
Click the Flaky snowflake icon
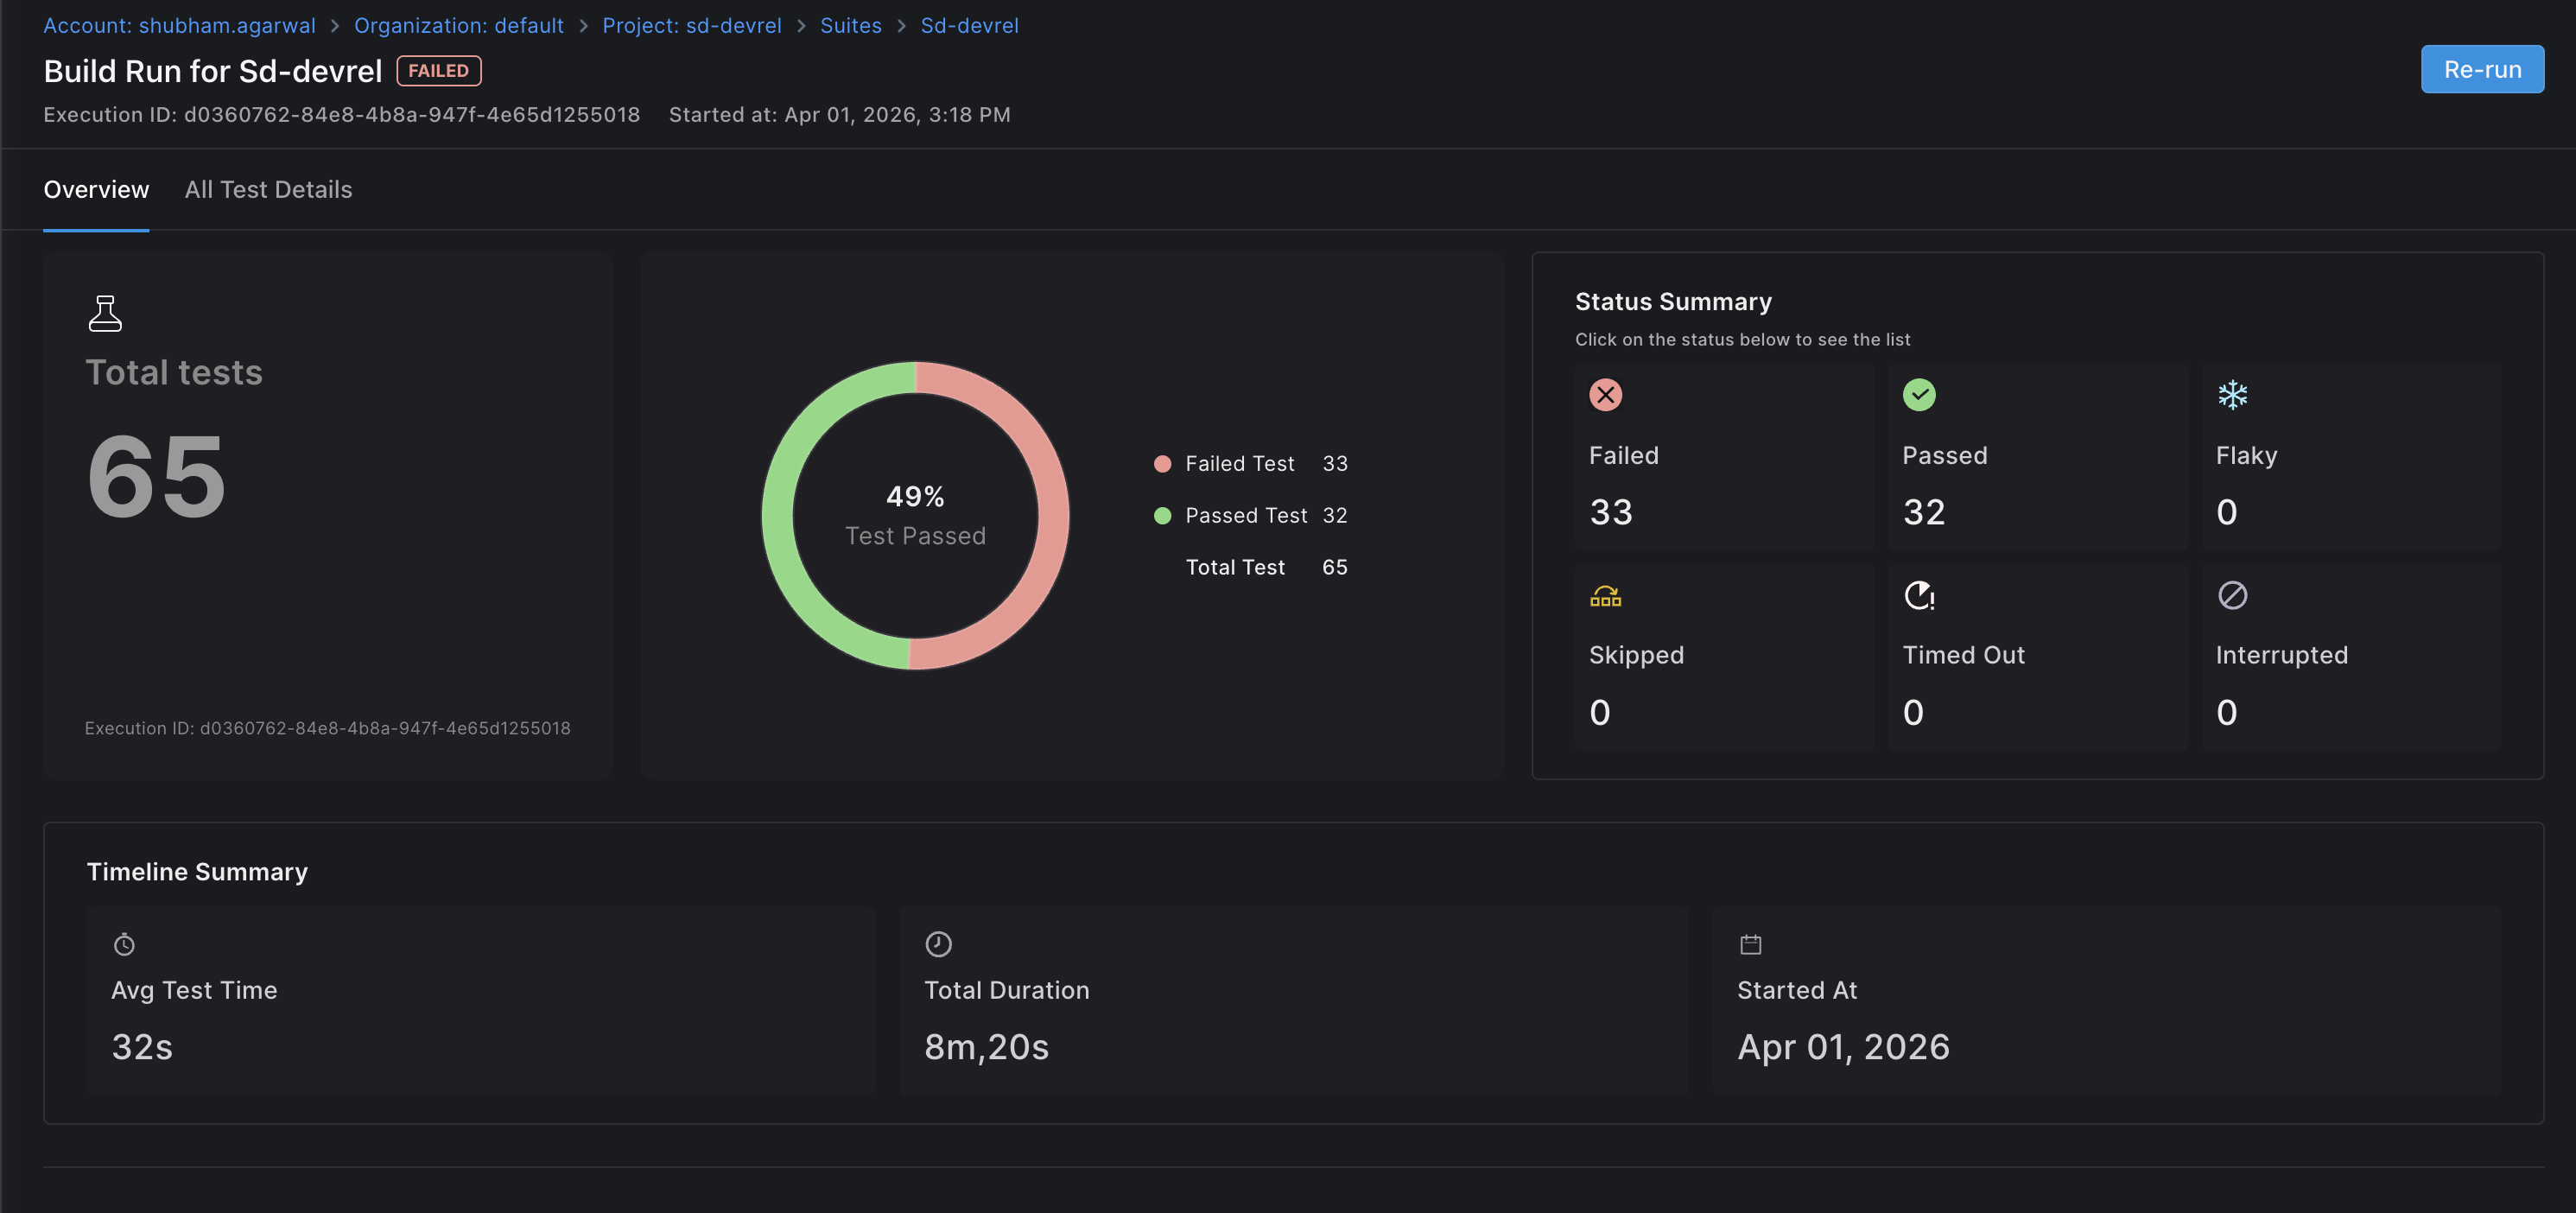pos(2232,395)
